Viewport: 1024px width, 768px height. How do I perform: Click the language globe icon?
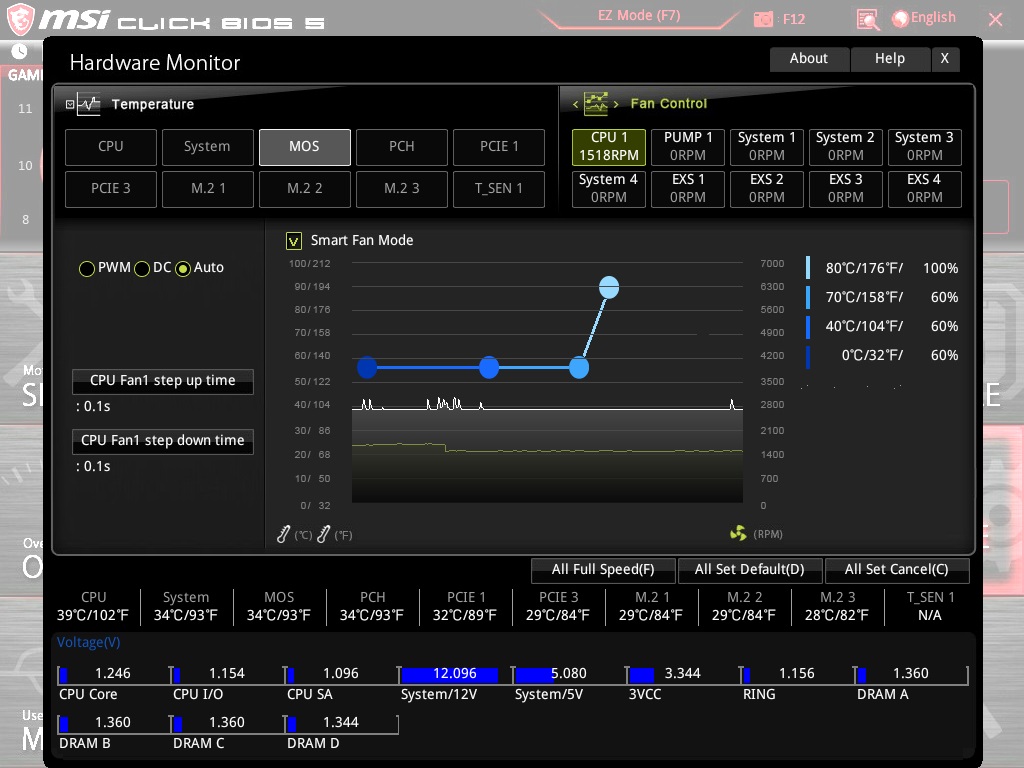point(900,19)
